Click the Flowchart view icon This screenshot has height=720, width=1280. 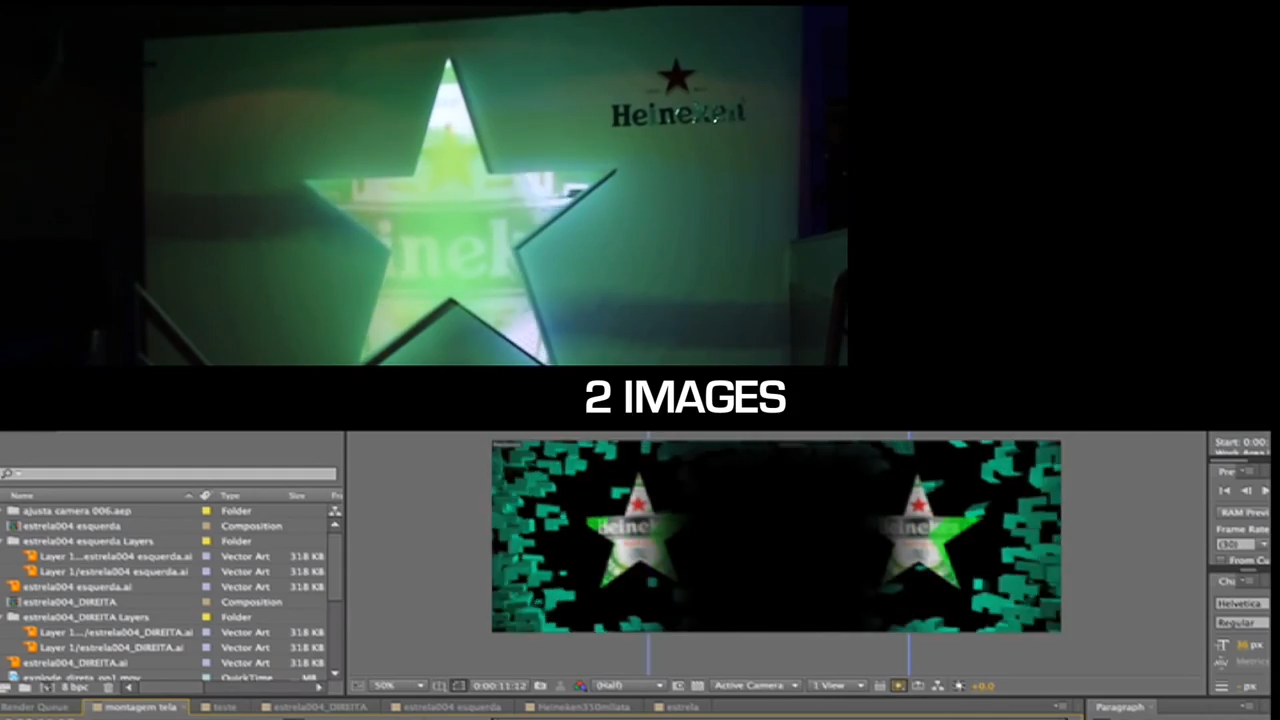pyautogui.click(x=937, y=687)
